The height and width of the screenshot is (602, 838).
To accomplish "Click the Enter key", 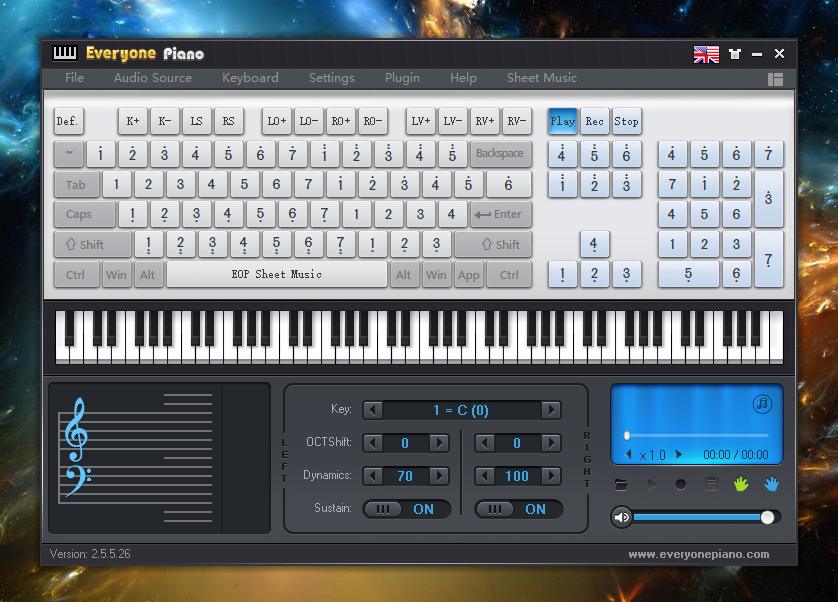I will pyautogui.click(x=500, y=215).
